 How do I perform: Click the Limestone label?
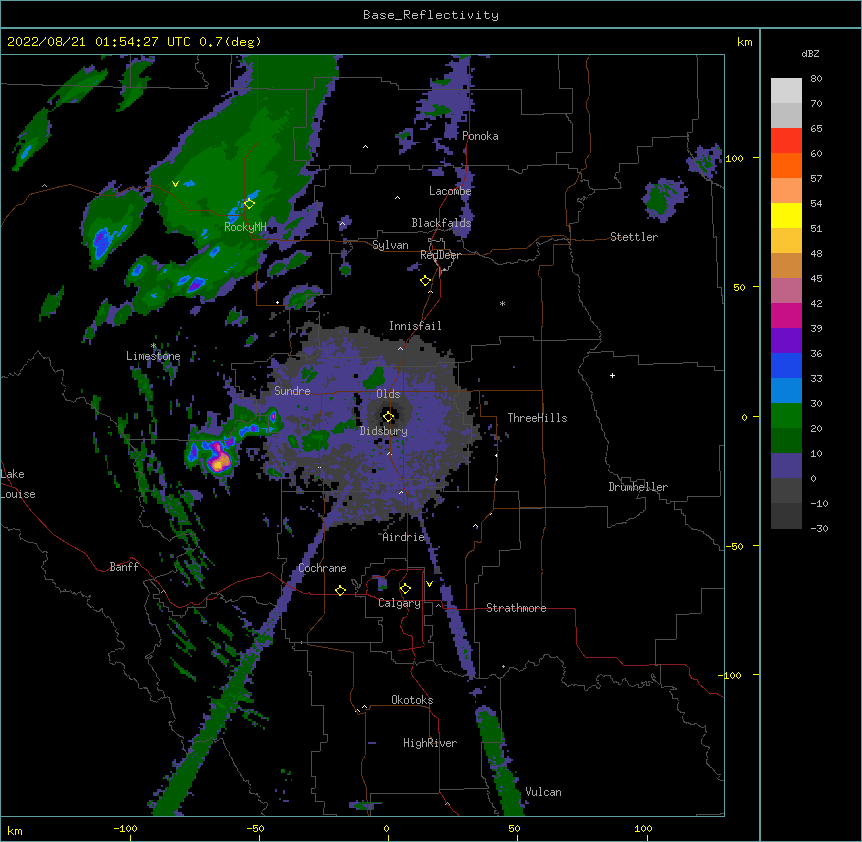coord(153,356)
